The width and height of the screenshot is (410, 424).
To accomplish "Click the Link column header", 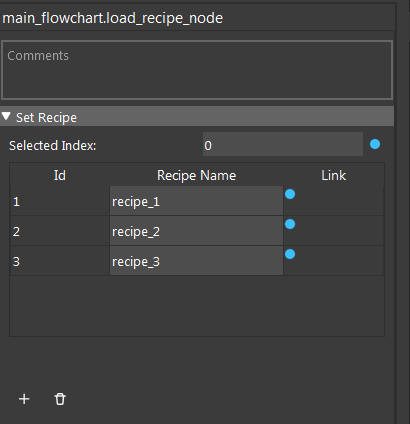I will (x=333, y=175).
